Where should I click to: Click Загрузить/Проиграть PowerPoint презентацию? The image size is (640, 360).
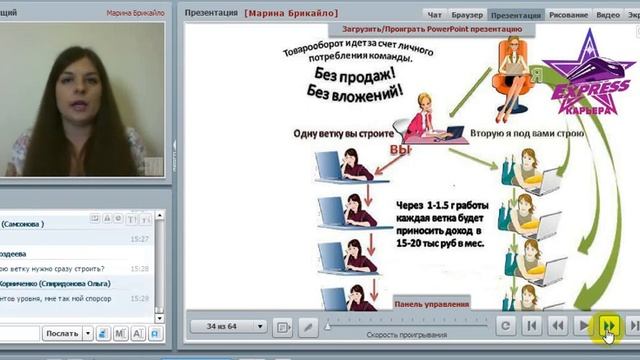(432, 29)
